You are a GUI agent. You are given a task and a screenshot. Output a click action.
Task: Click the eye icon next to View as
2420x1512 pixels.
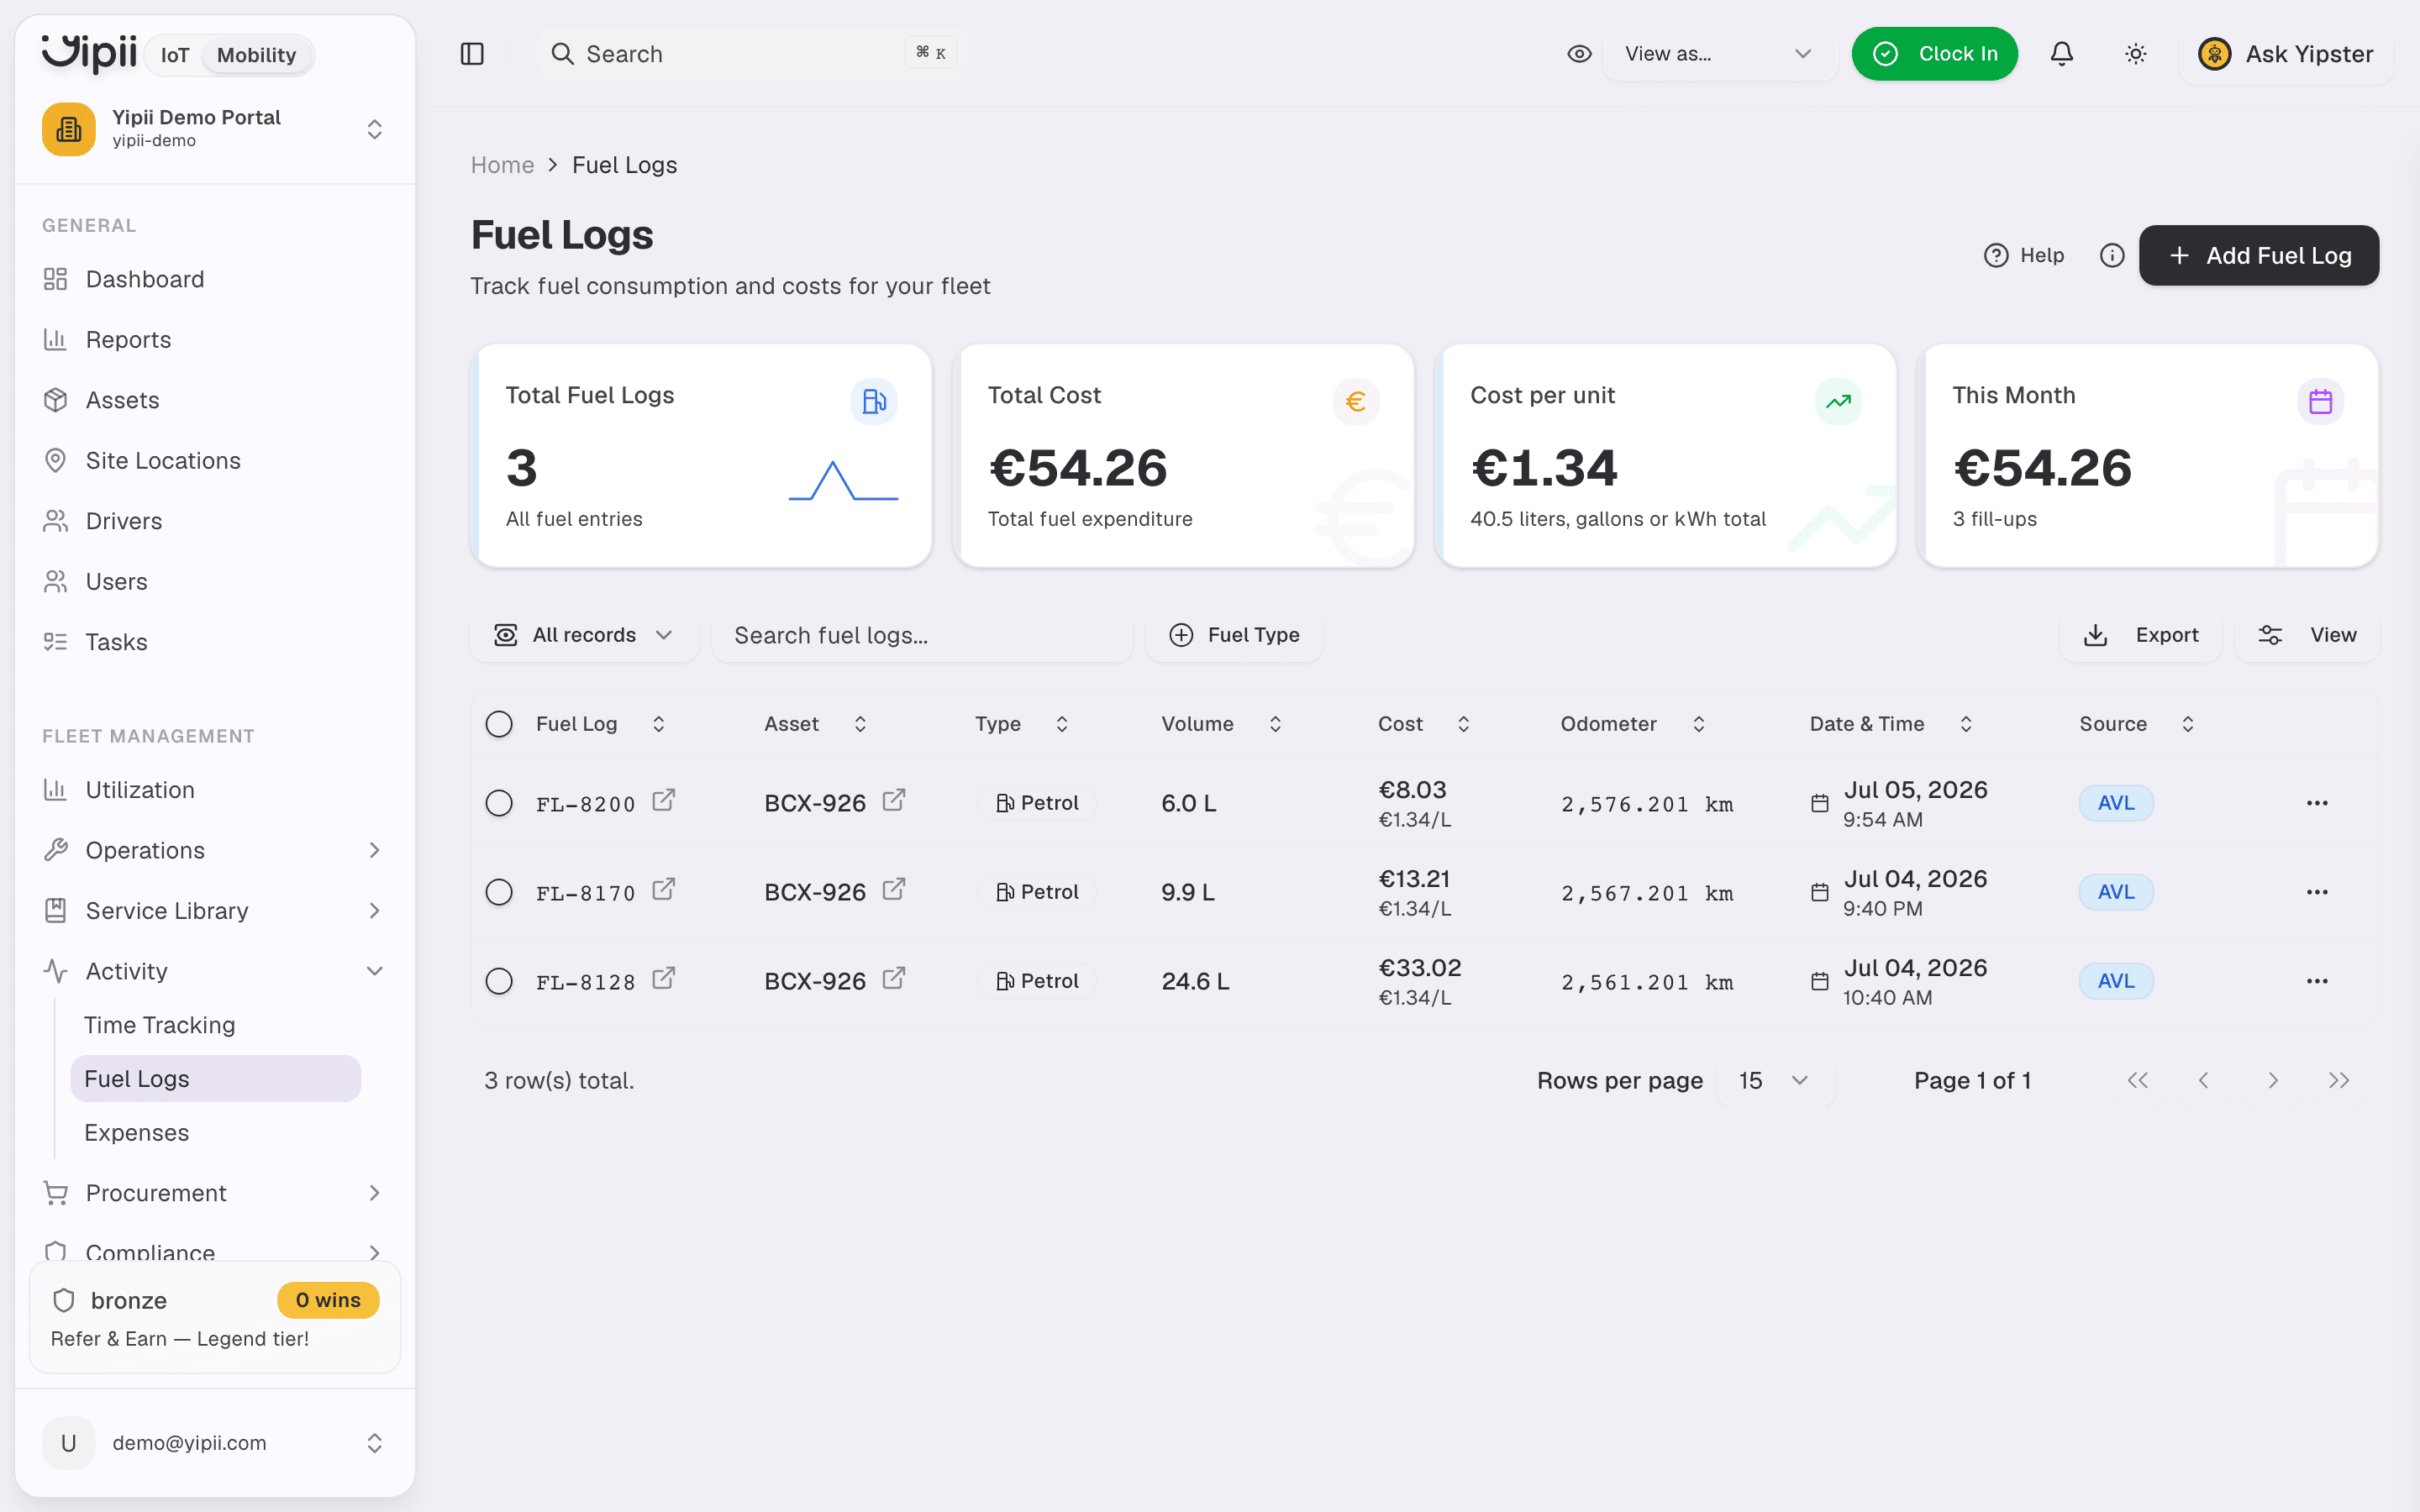(1579, 54)
